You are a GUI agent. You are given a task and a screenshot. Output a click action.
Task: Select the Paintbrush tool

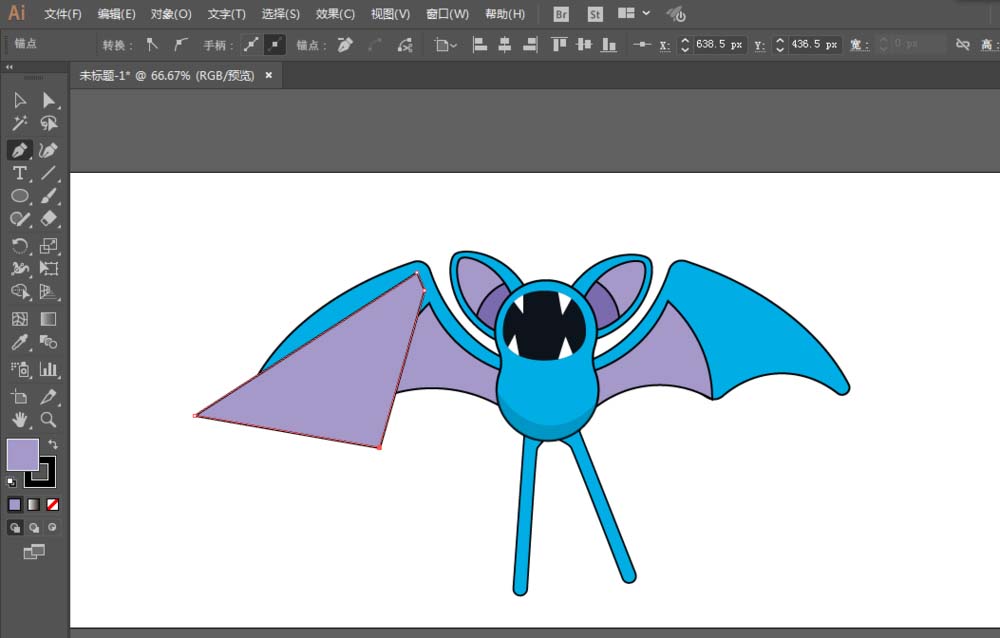pos(48,196)
